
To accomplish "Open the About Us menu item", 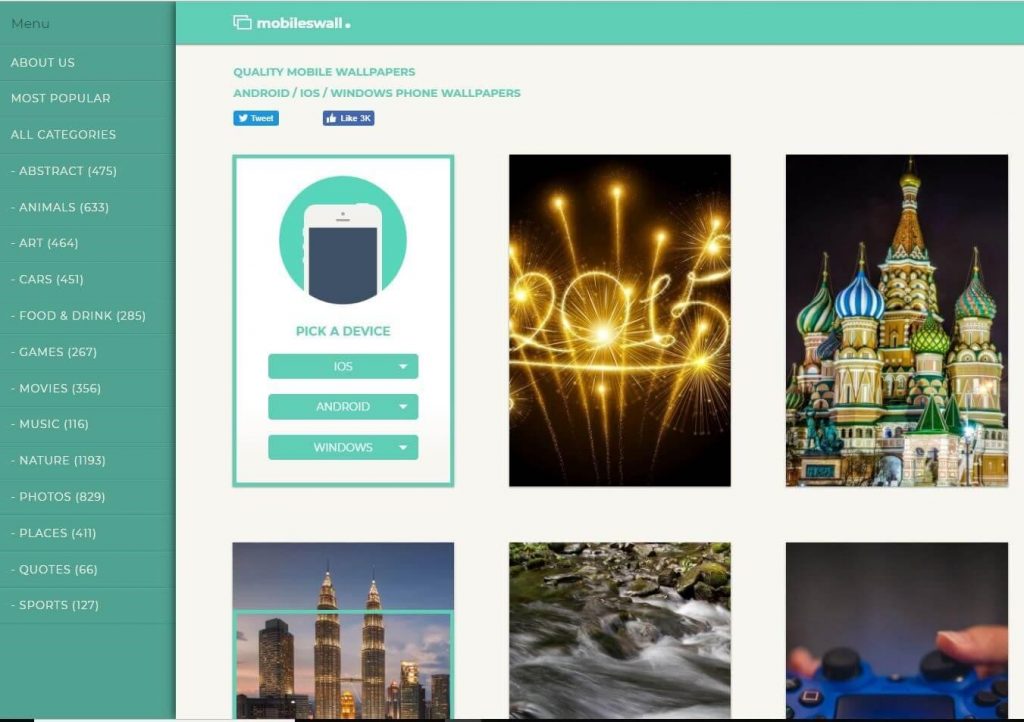I will 88,63.
